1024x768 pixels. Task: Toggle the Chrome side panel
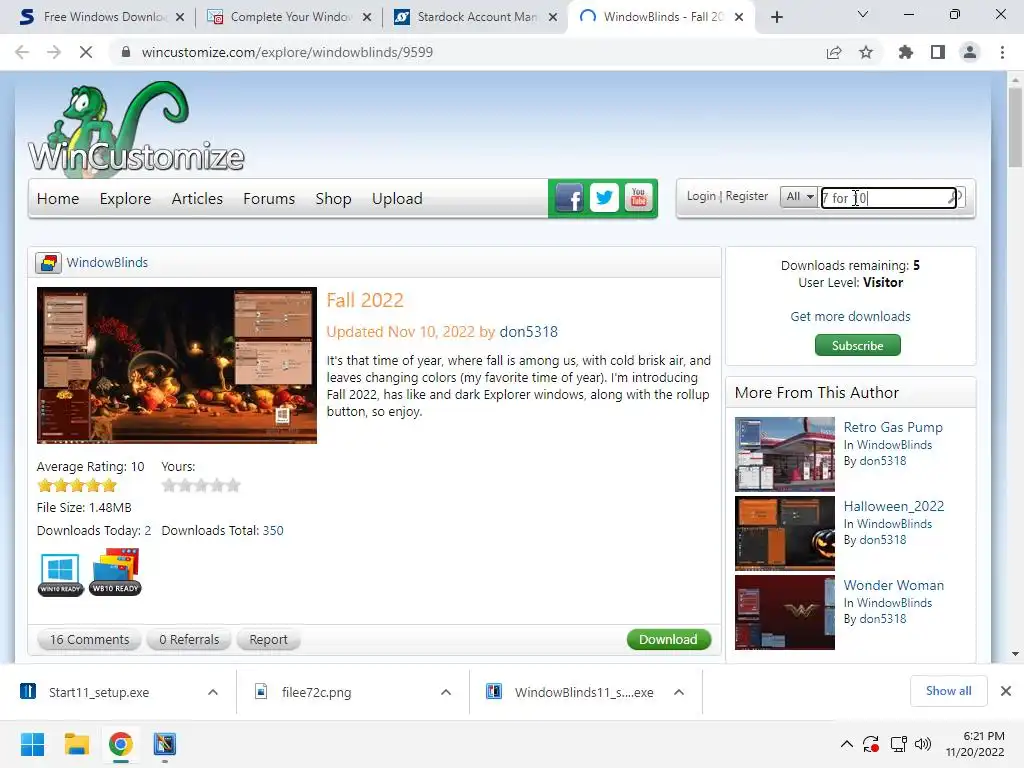click(x=938, y=52)
